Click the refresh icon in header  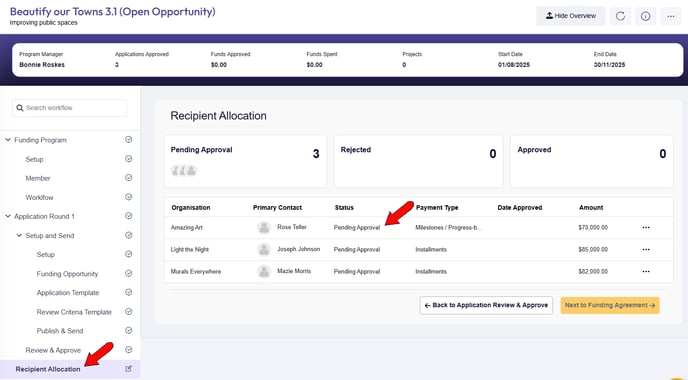[x=620, y=16]
